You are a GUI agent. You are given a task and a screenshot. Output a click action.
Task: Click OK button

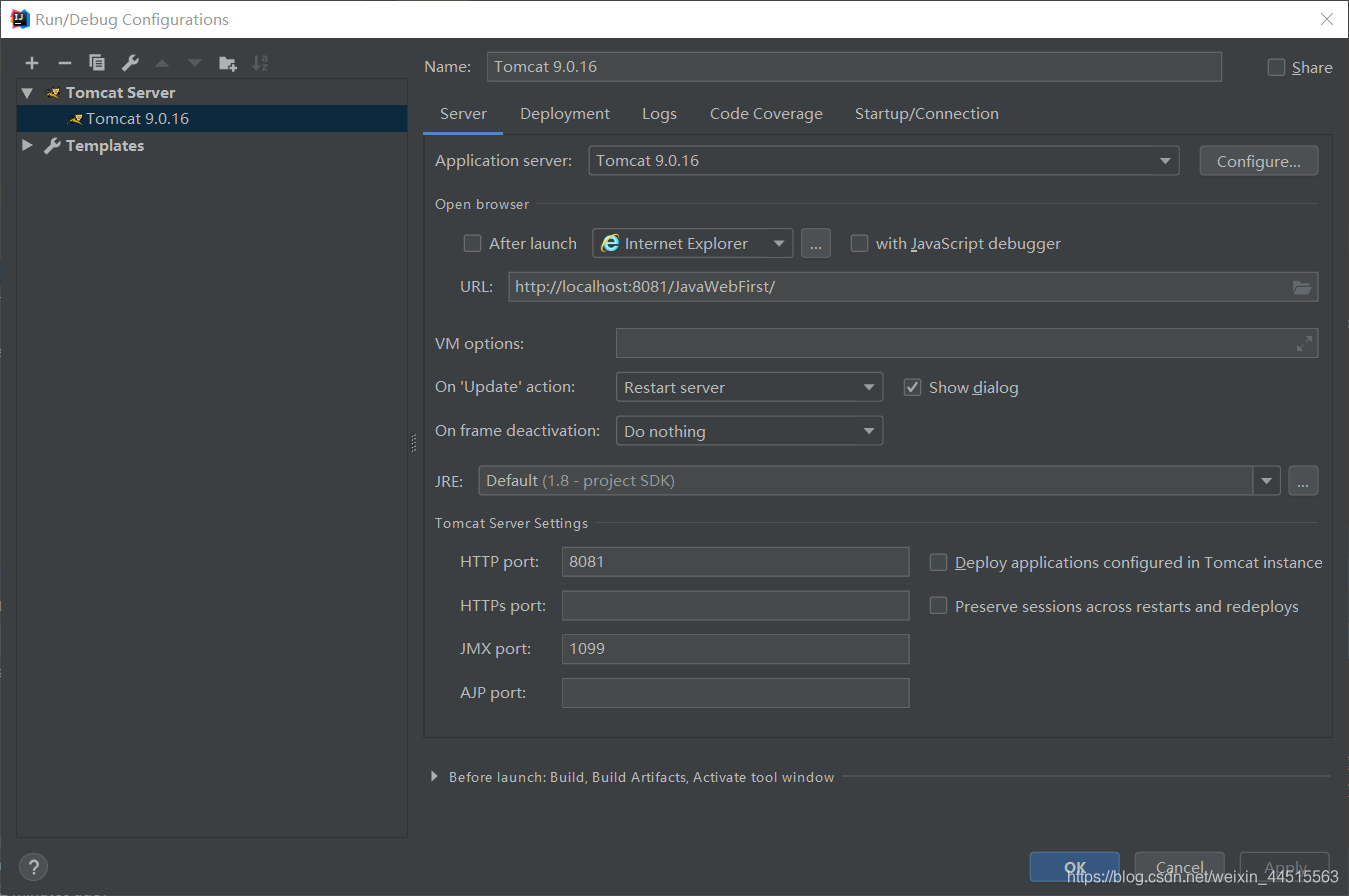point(1075,867)
